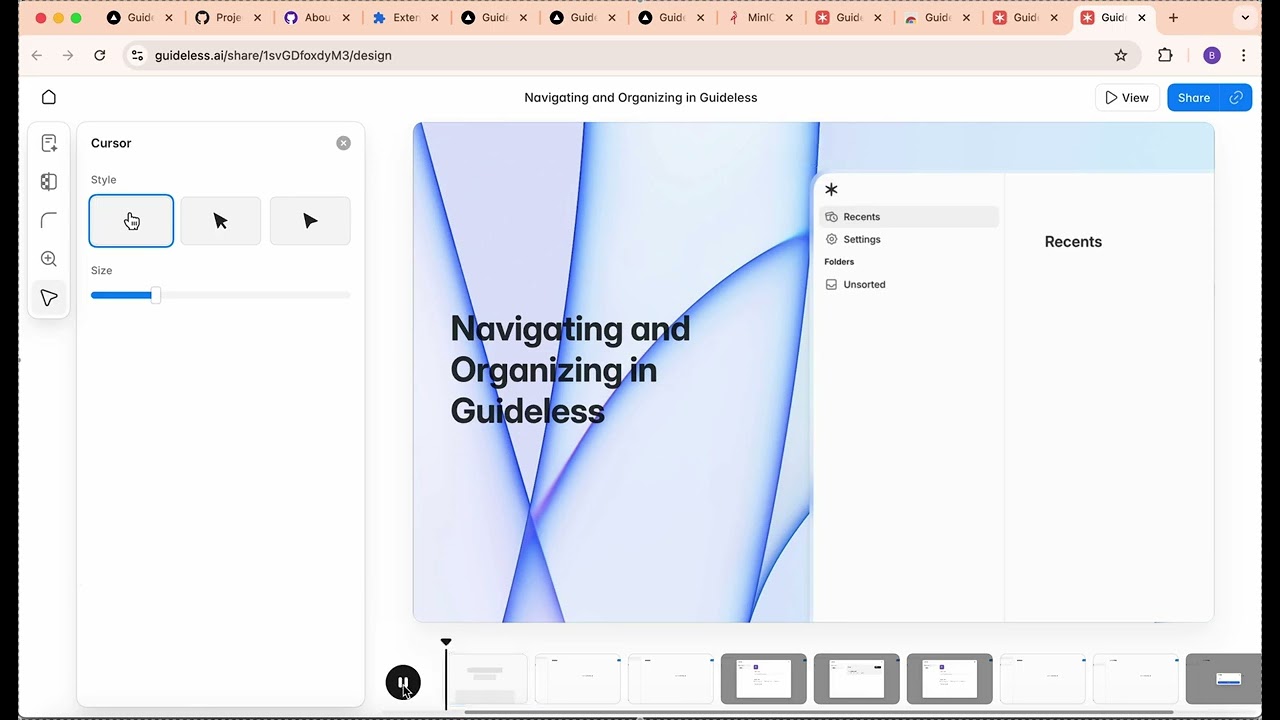Switch to the Exten tab
The image size is (1280, 720).
tap(405, 18)
